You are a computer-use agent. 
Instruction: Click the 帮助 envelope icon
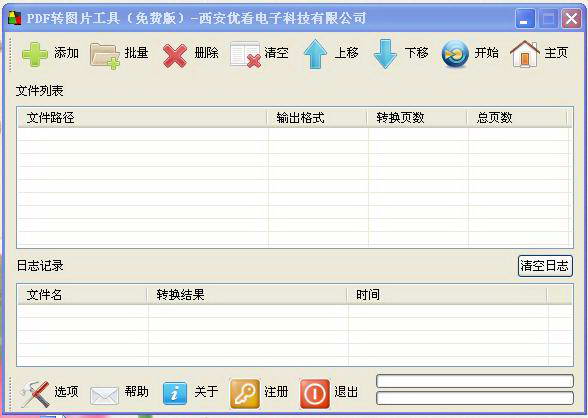point(104,395)
